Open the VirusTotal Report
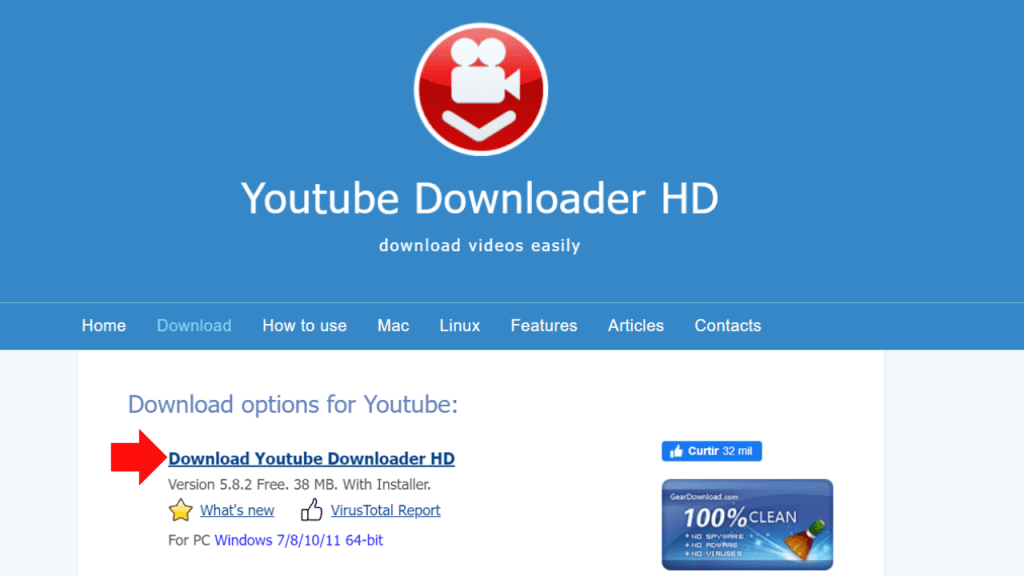 (x=385, y=510)
